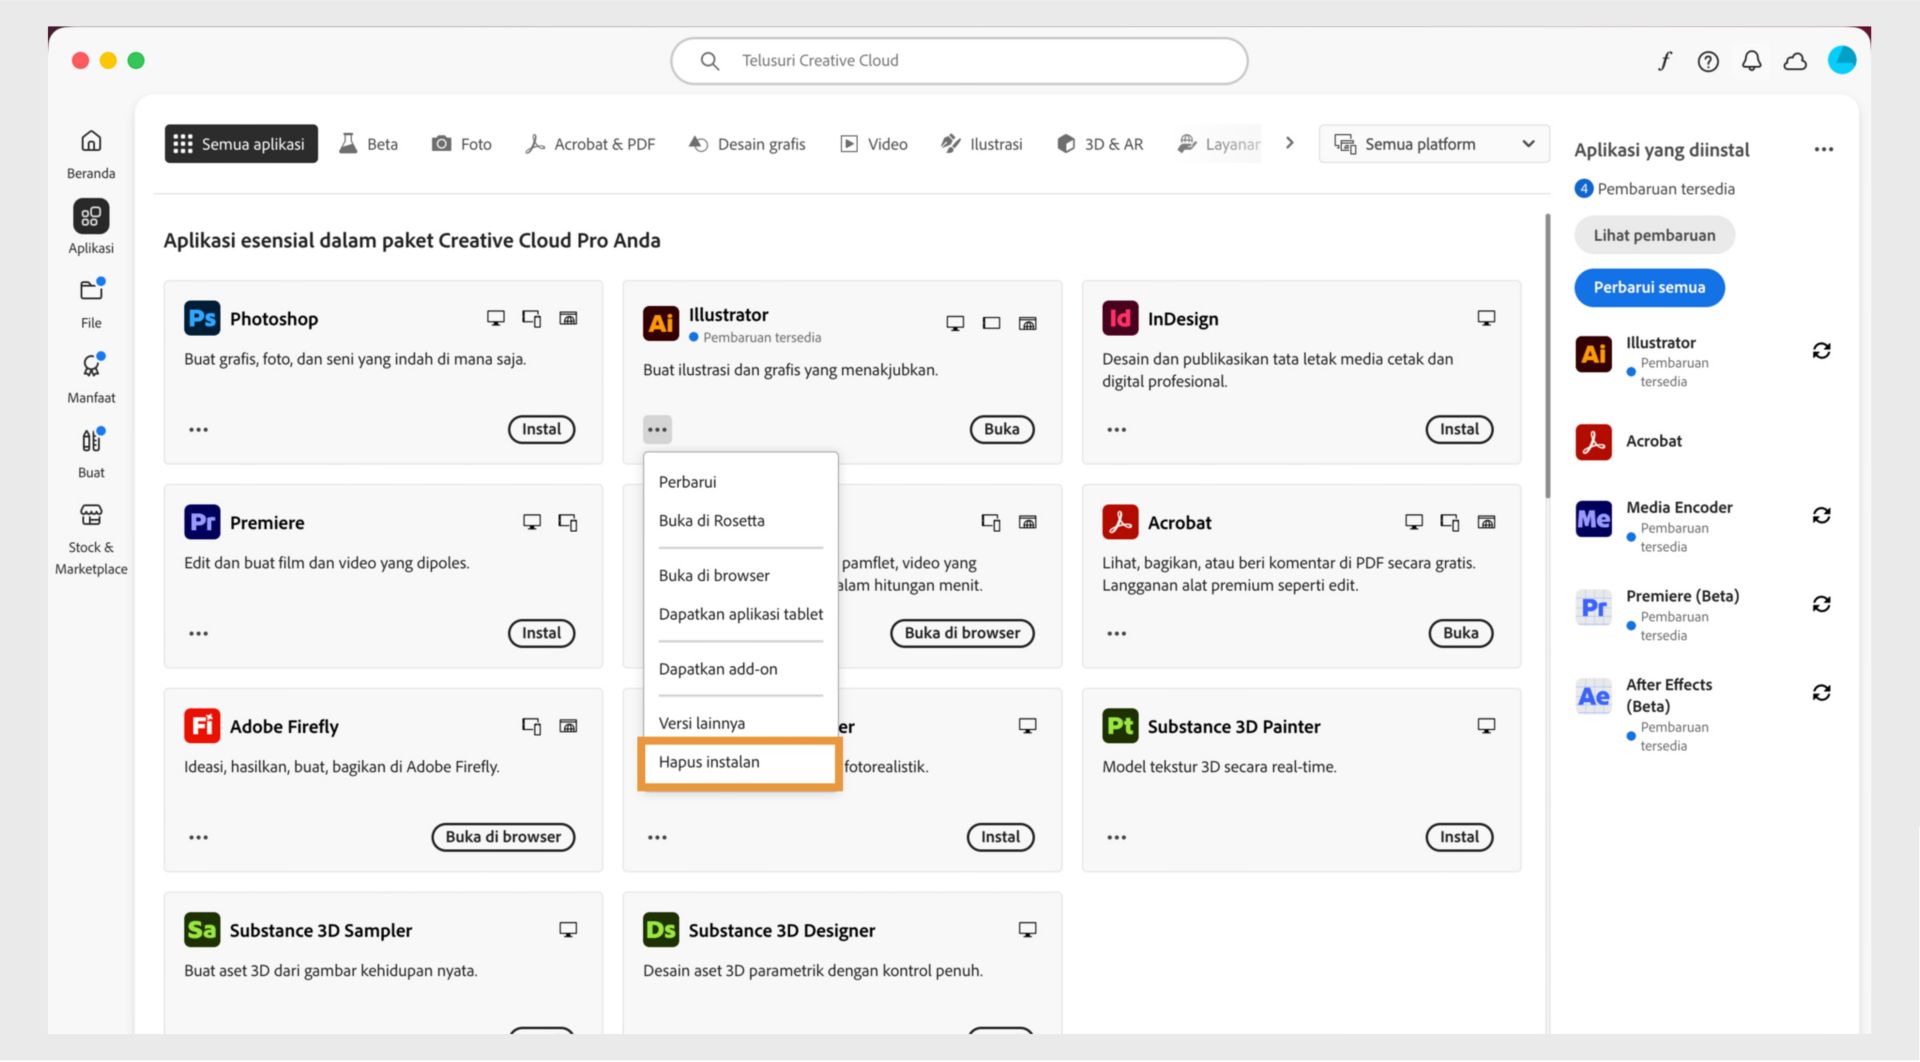The width and height of the screenshot is (1920, 1062).
Task: Update Media Encoder via refresh icon
Action: [x=1821, y=516]
